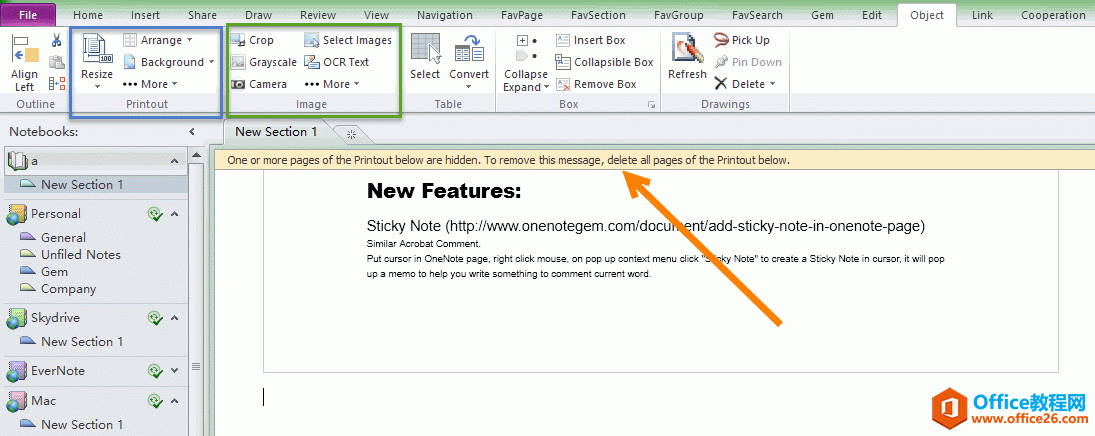Select the New Section 1 page tab
This screenshot has height=436, width=1095.
pos(276,132)
